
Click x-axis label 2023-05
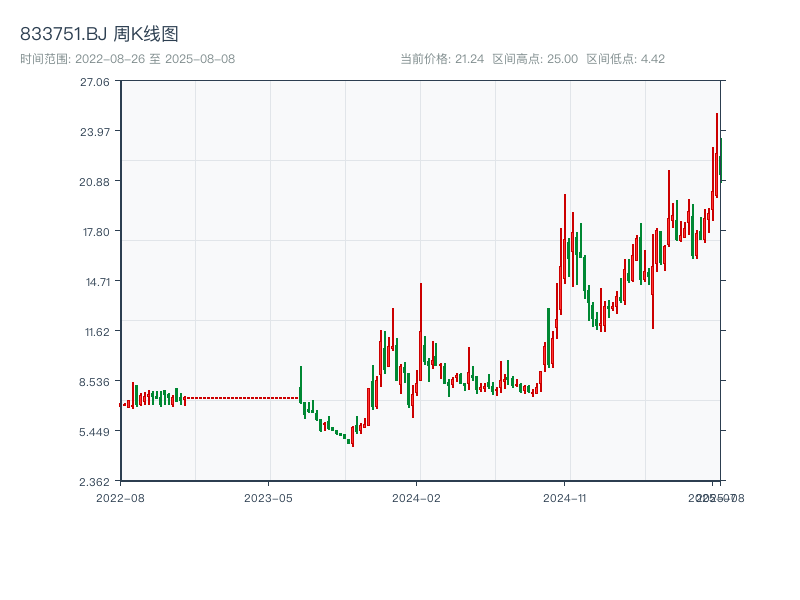pyautogui.click(x=268, y=498)
